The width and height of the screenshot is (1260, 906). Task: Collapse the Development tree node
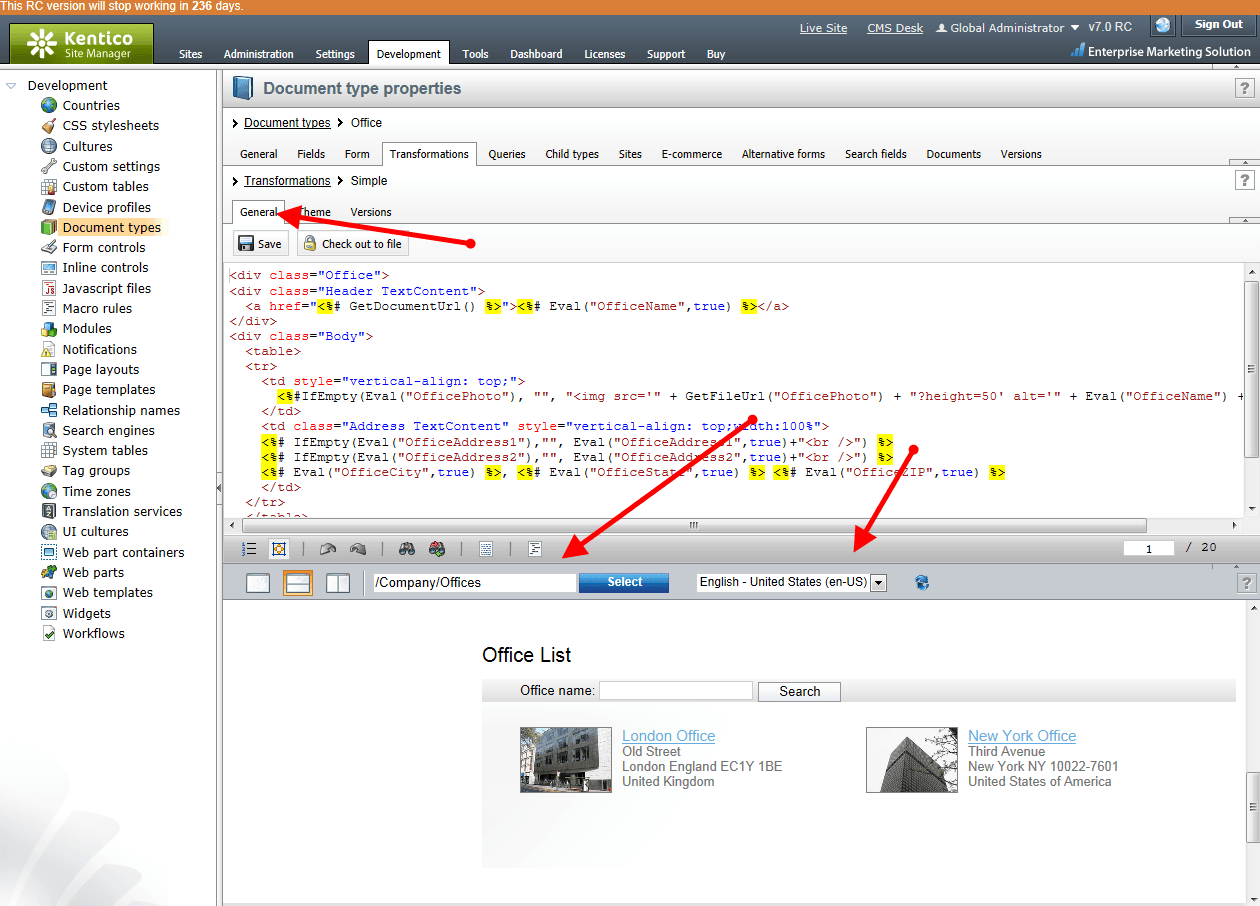click(x=11, y=86)
